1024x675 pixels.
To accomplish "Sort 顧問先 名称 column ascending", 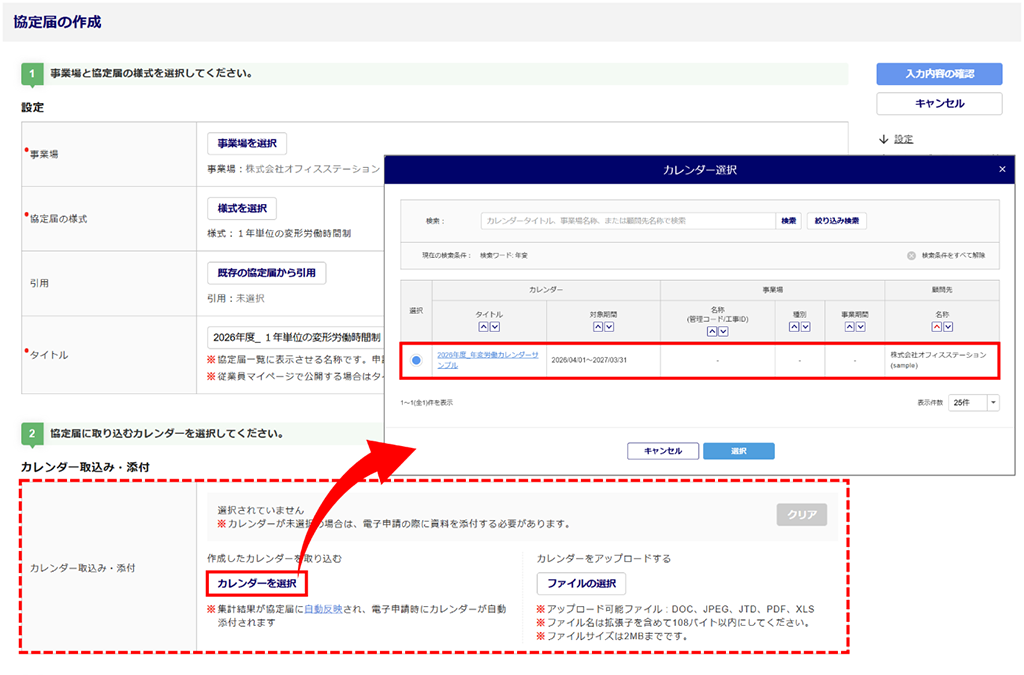I will (936, 327).
